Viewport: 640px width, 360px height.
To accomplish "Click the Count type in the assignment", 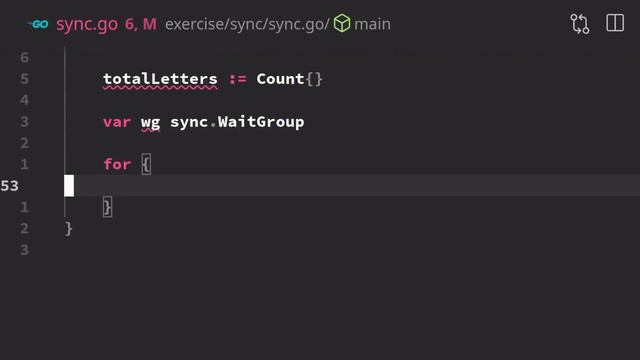I will (280, 79).
